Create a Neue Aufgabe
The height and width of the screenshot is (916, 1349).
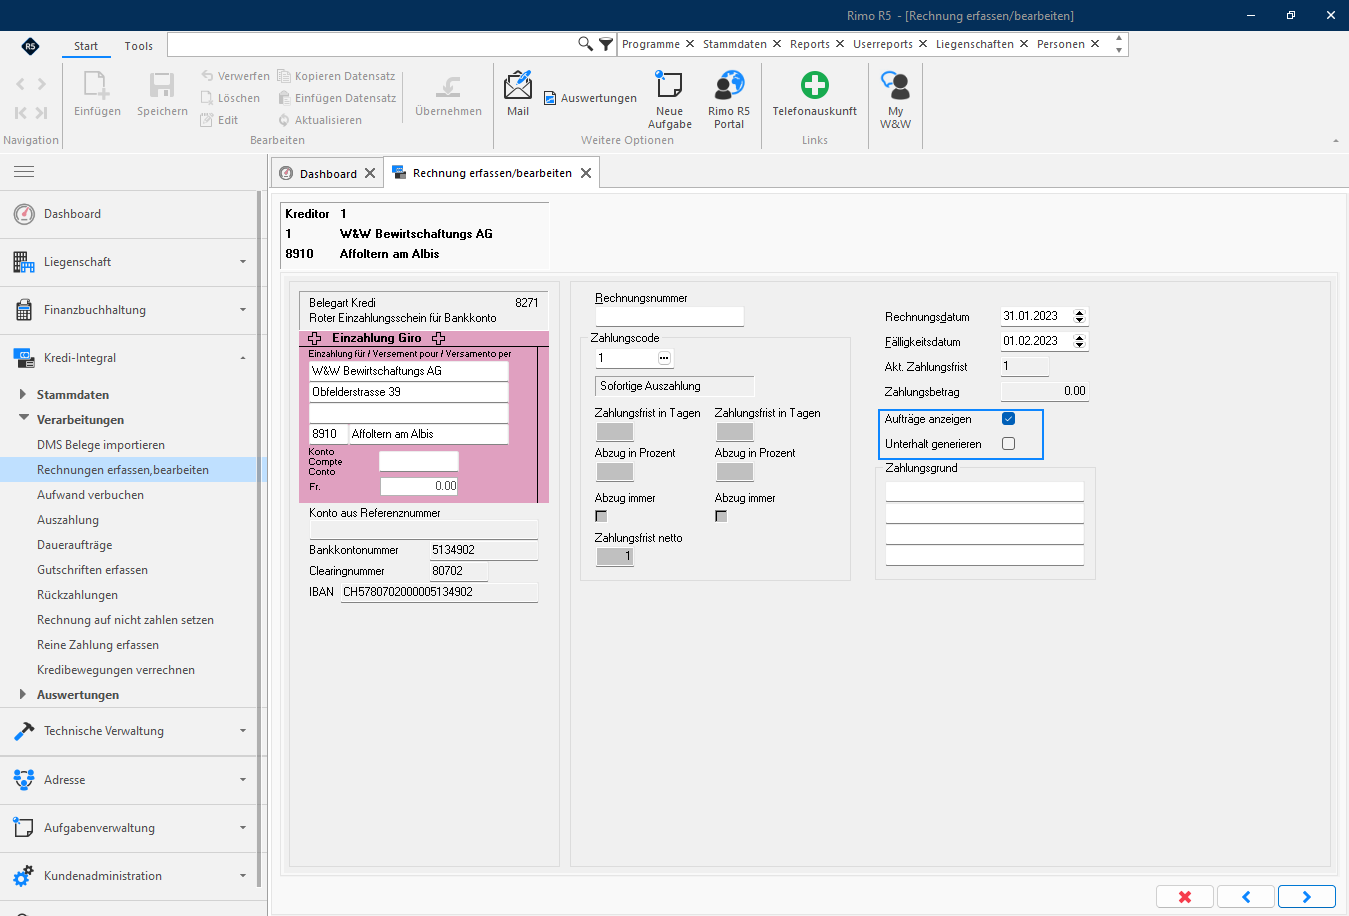pos(669,100)
